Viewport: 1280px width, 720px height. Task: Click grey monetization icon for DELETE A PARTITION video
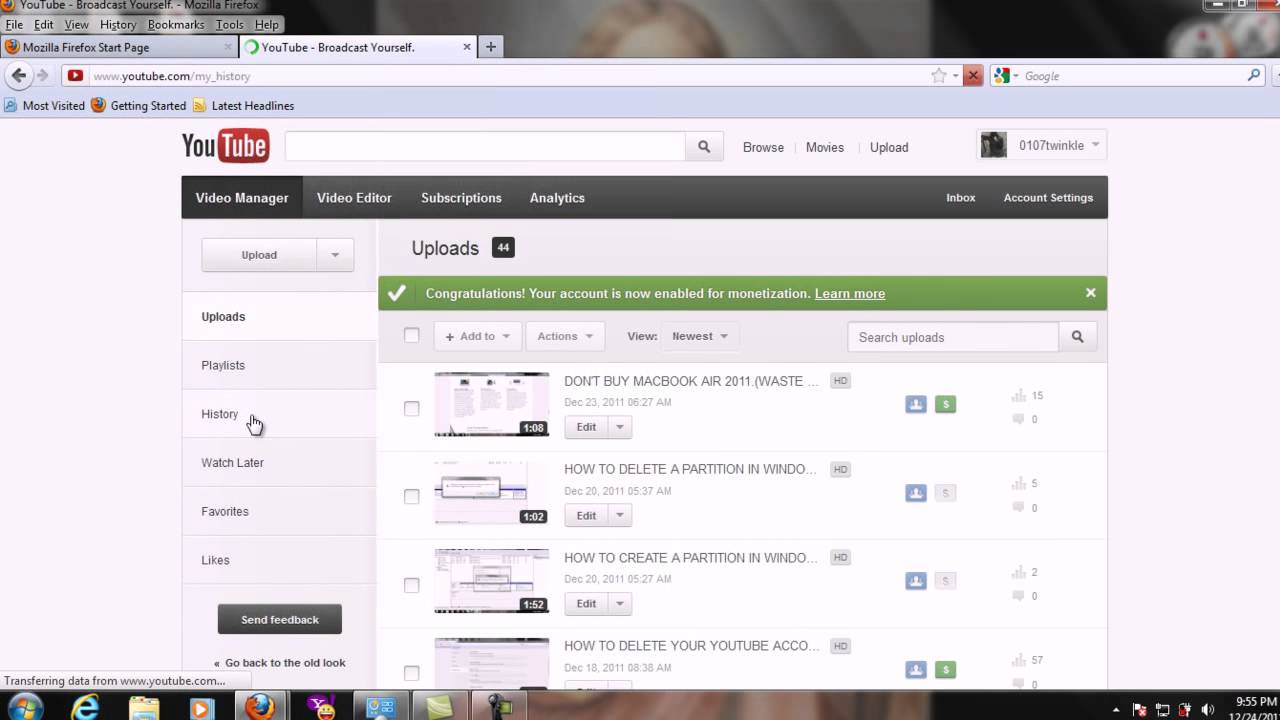click(x=945, y=492)
